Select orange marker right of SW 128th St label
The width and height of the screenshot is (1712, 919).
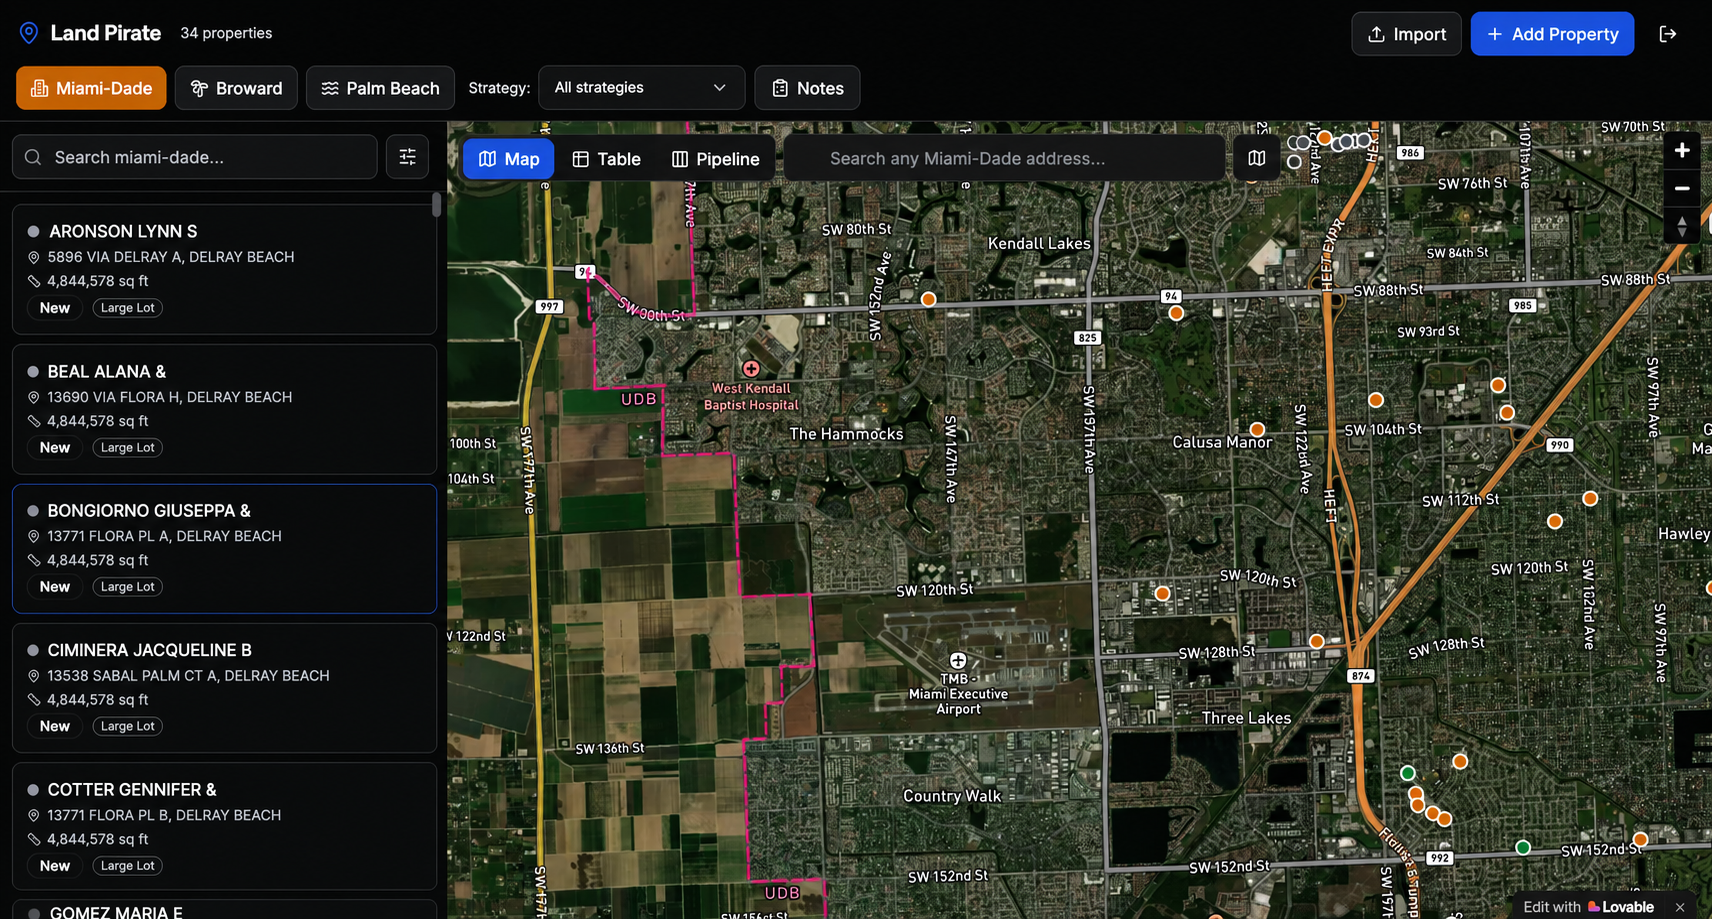[x=1316, y=642]
